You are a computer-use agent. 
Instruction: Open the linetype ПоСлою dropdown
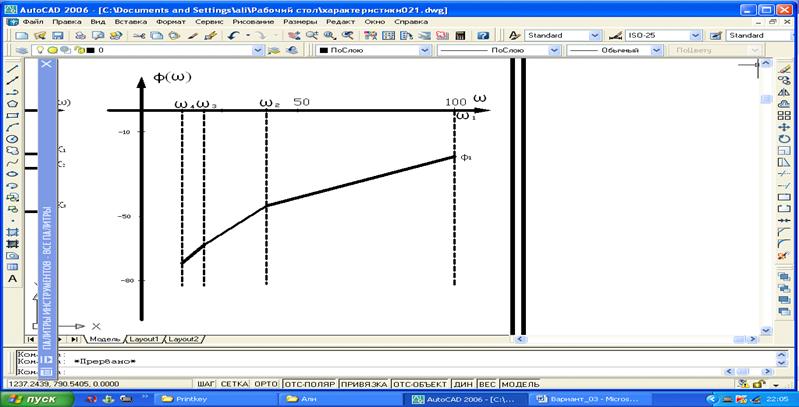pos(554,50)
